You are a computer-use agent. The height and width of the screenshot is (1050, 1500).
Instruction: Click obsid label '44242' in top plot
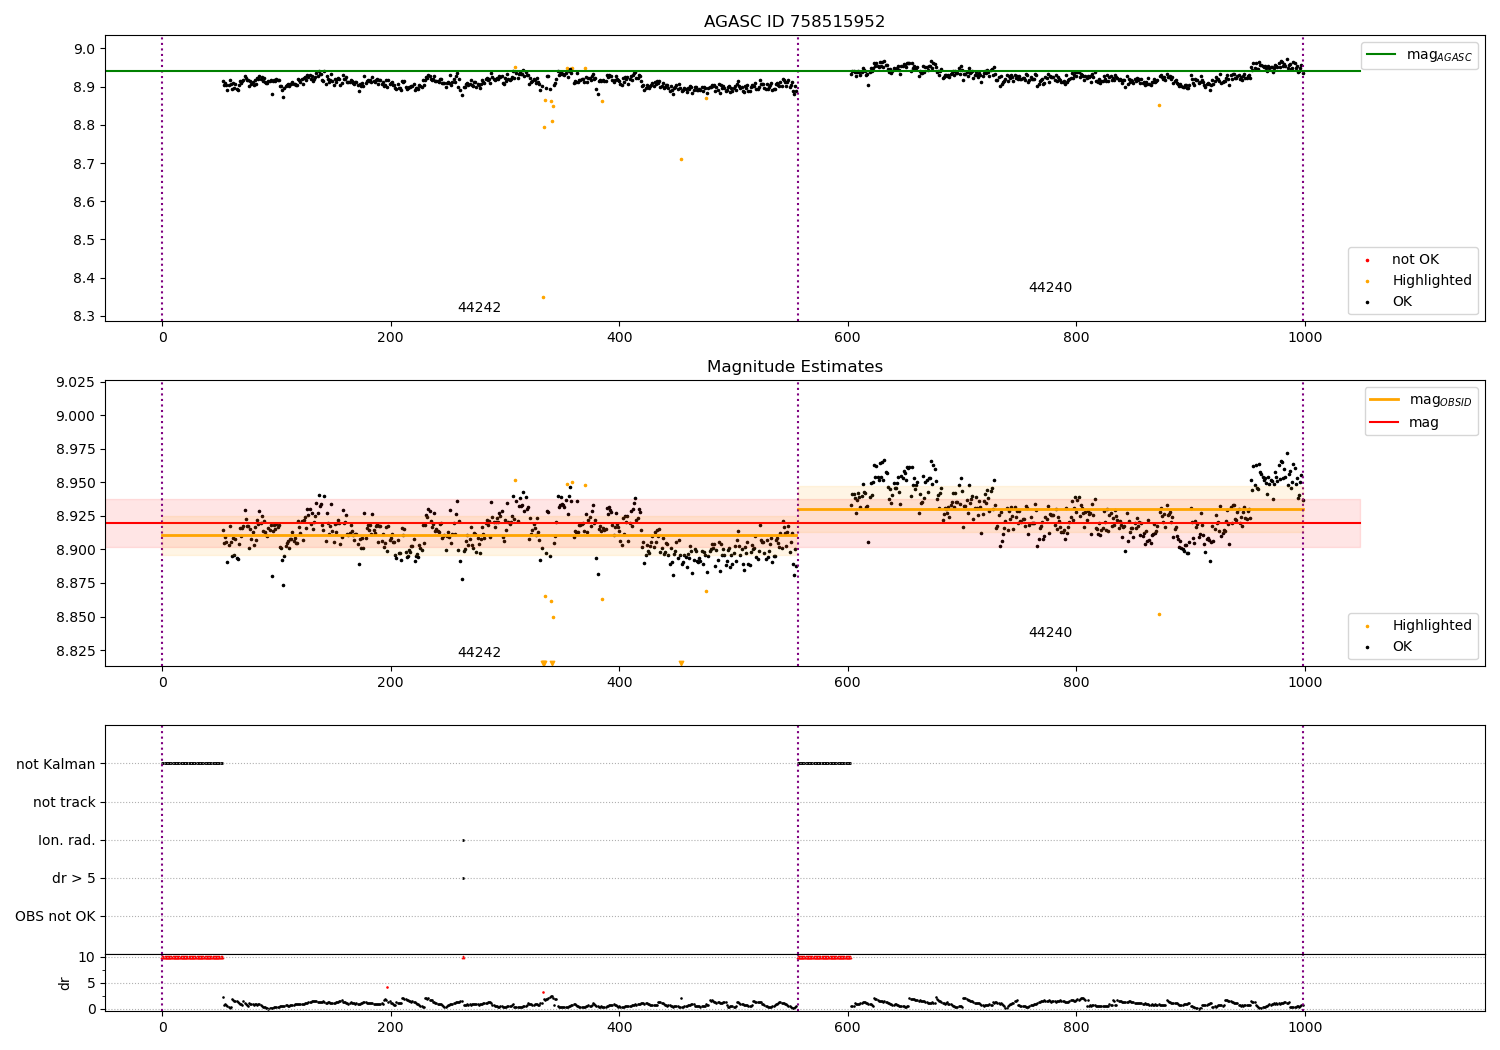pyautogui.click(x=479, y=307)
